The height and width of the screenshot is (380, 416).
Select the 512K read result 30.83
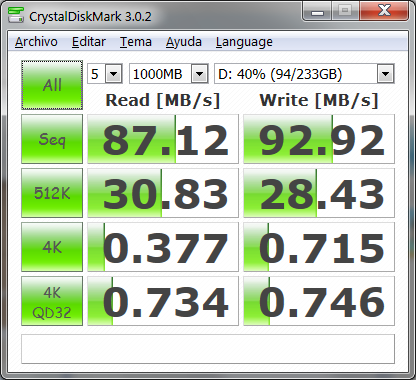coord(163,193)
